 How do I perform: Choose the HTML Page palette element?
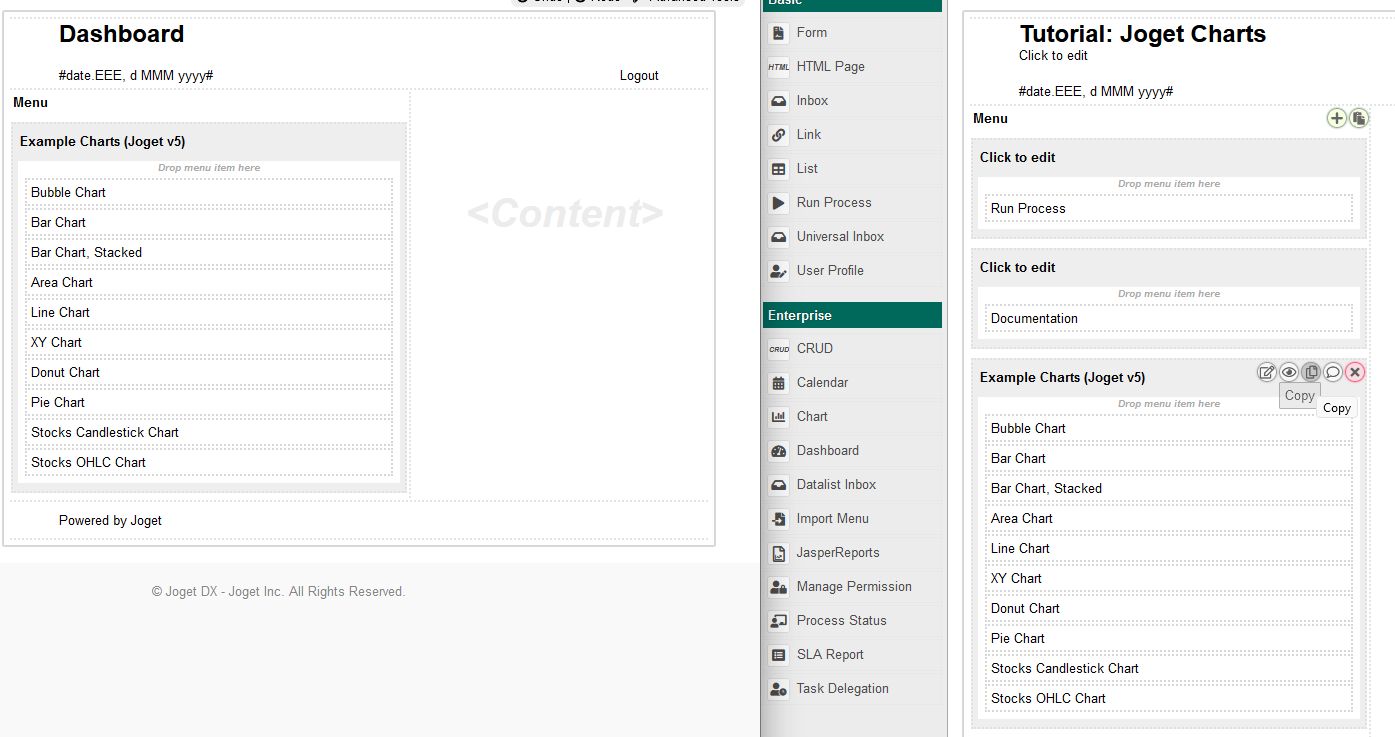[830, 67]
